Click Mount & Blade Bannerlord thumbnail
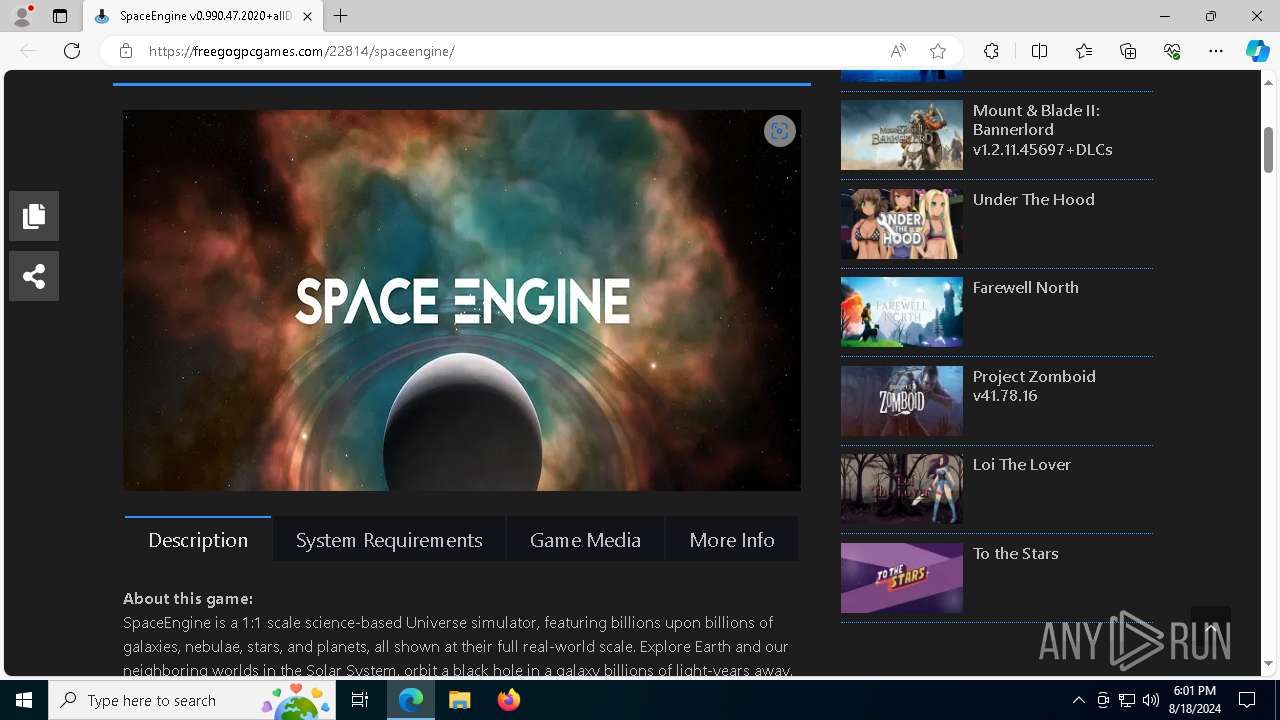Screen dimensions: 1280x720 tap(902, 135)
